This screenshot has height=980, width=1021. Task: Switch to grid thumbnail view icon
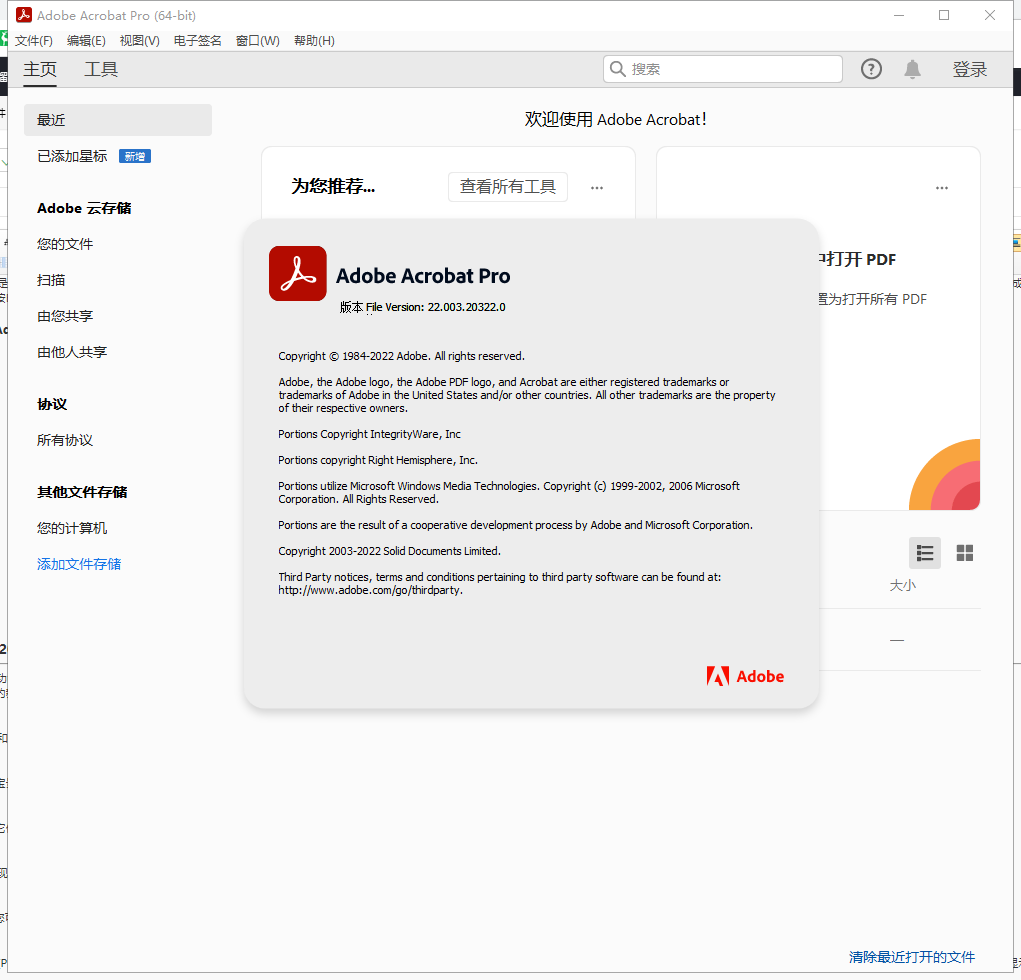[x=964, y=553]
